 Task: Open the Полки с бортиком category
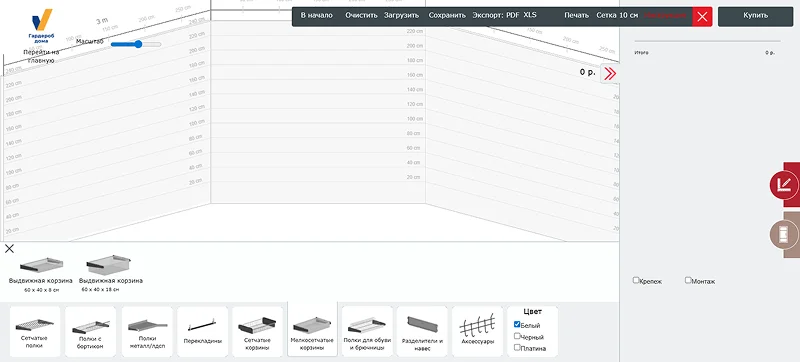(x=90, y=331)
